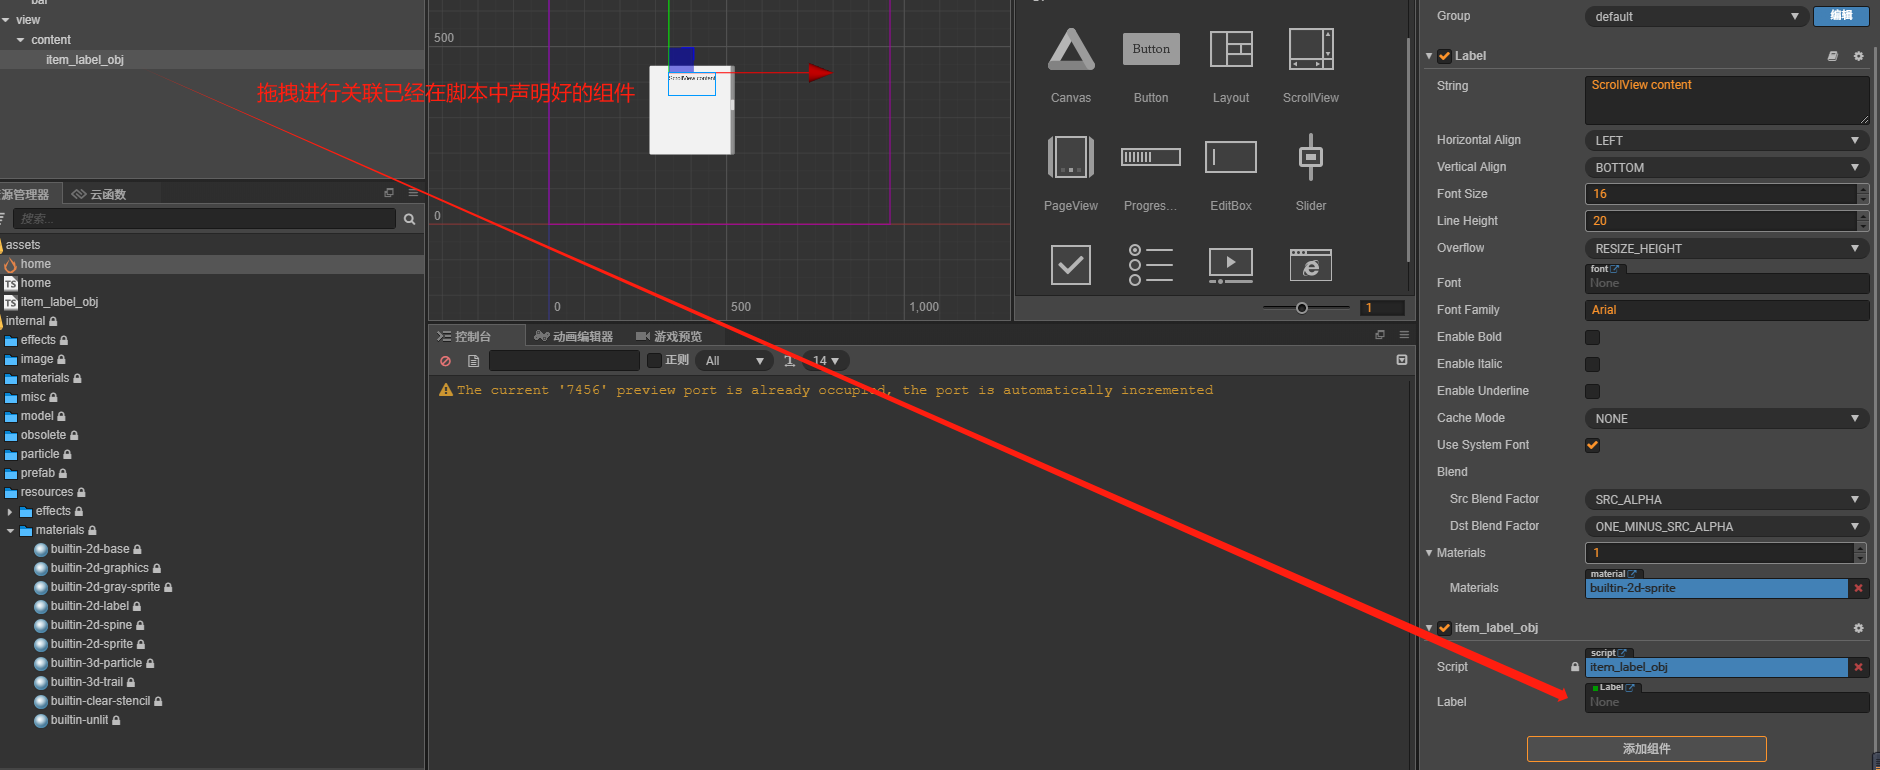Open item_label_obj component gear settings

1859,628
